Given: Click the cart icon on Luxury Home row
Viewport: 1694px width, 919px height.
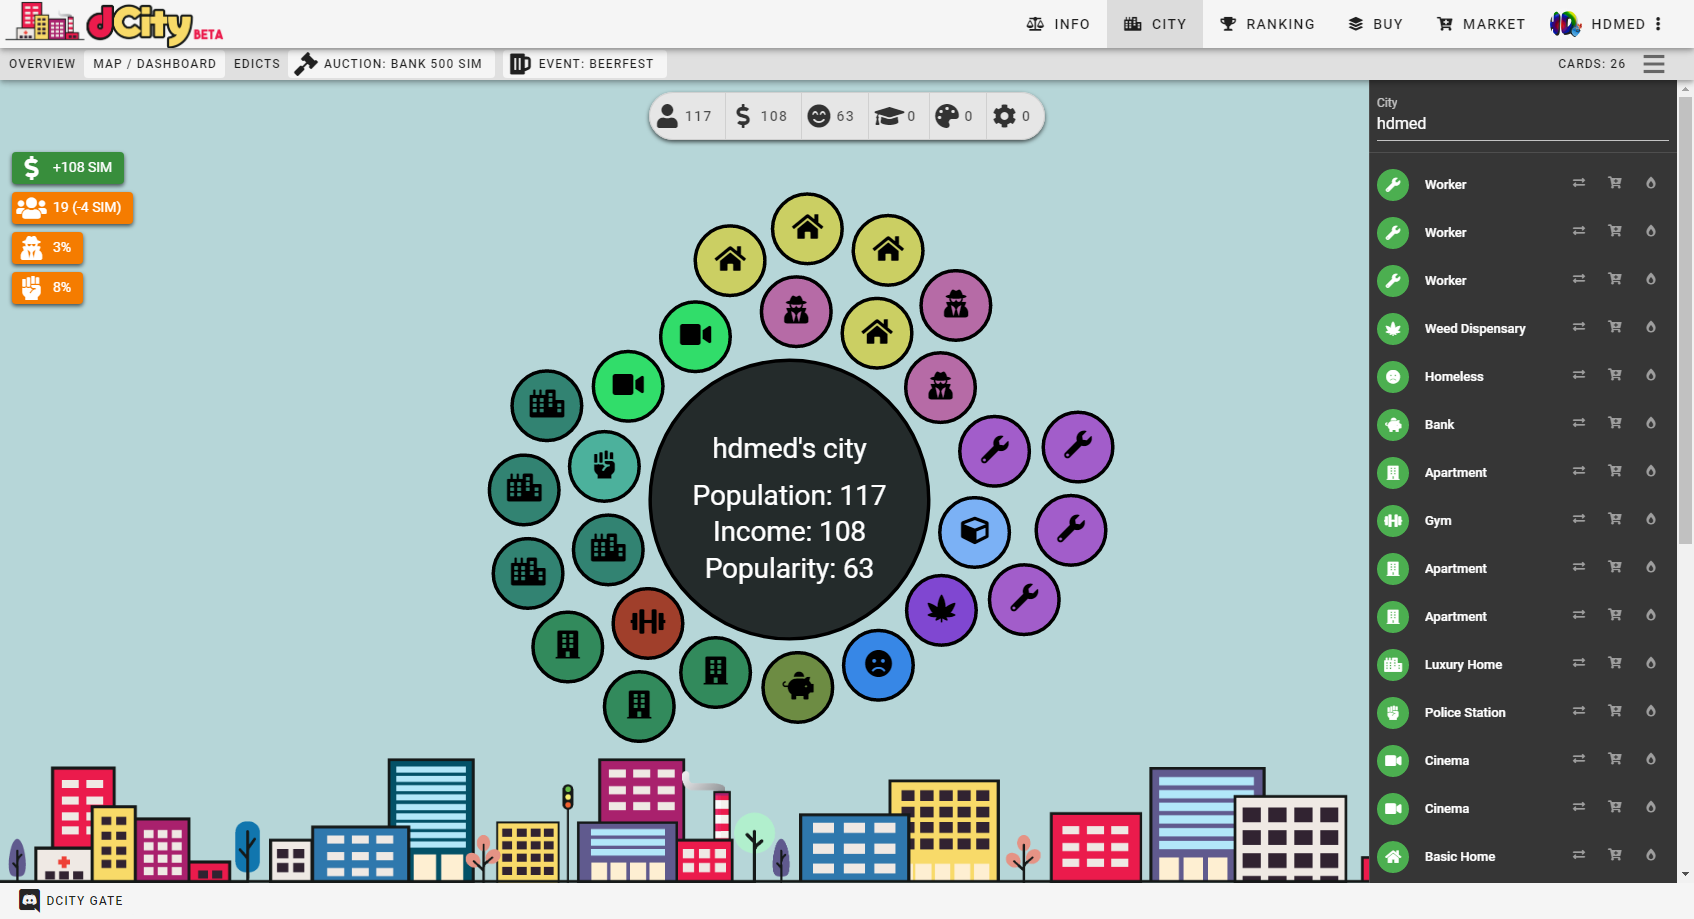Looking at the screenshot, I should (1615, 663).
